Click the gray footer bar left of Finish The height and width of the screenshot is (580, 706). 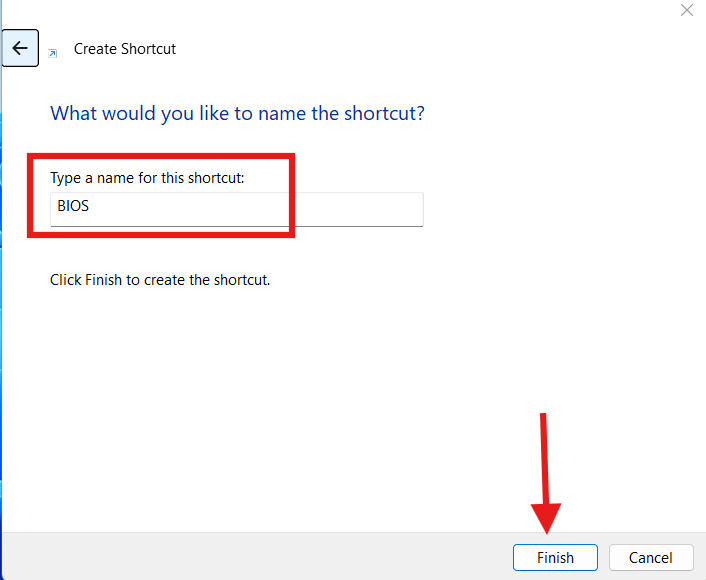pyautogui.click(x=250, y=556)
